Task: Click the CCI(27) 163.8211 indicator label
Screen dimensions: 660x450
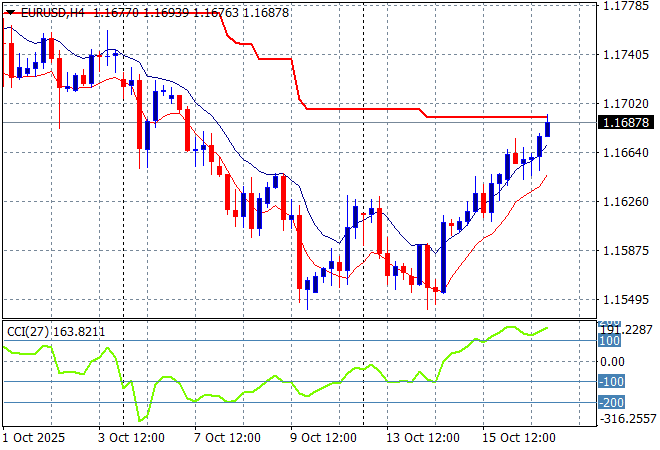Action: tap(56, 332)
